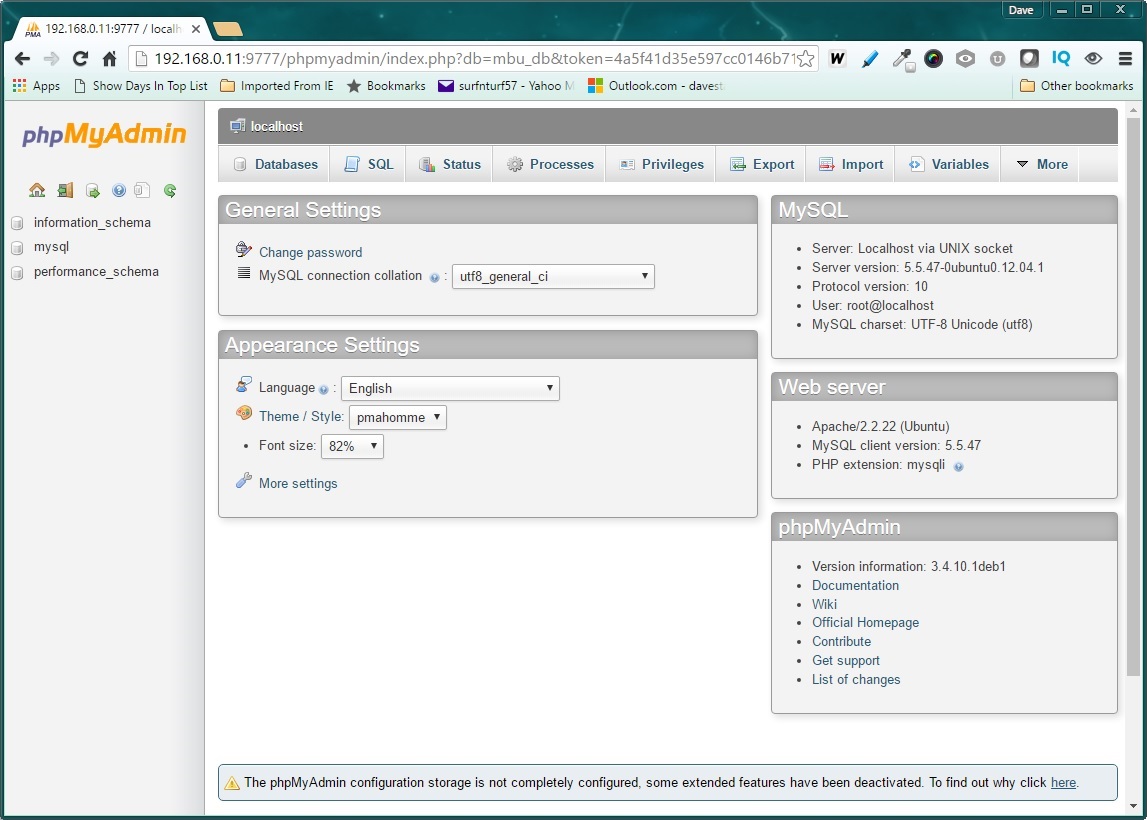Open the List of changes link

pos(856,680)
